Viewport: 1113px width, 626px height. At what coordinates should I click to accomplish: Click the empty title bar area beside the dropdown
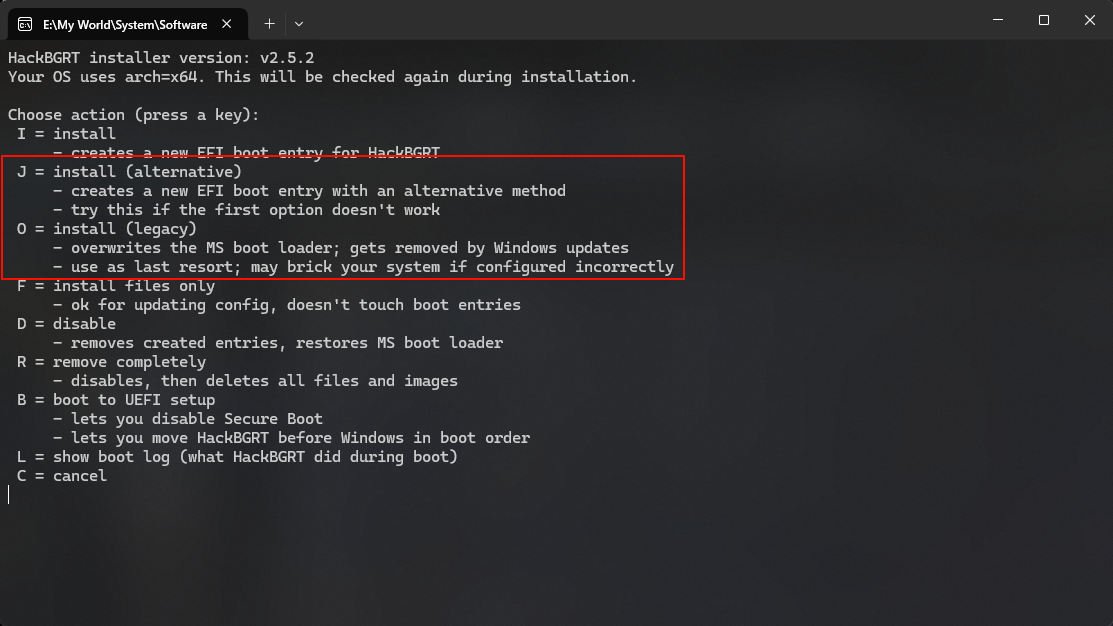point(640,22)
